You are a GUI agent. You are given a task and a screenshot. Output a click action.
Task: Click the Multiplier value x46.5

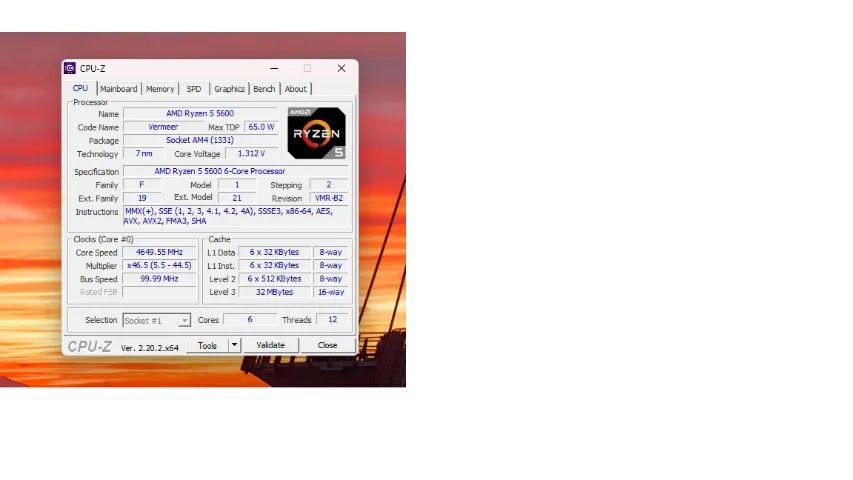[x=159, y=265]
